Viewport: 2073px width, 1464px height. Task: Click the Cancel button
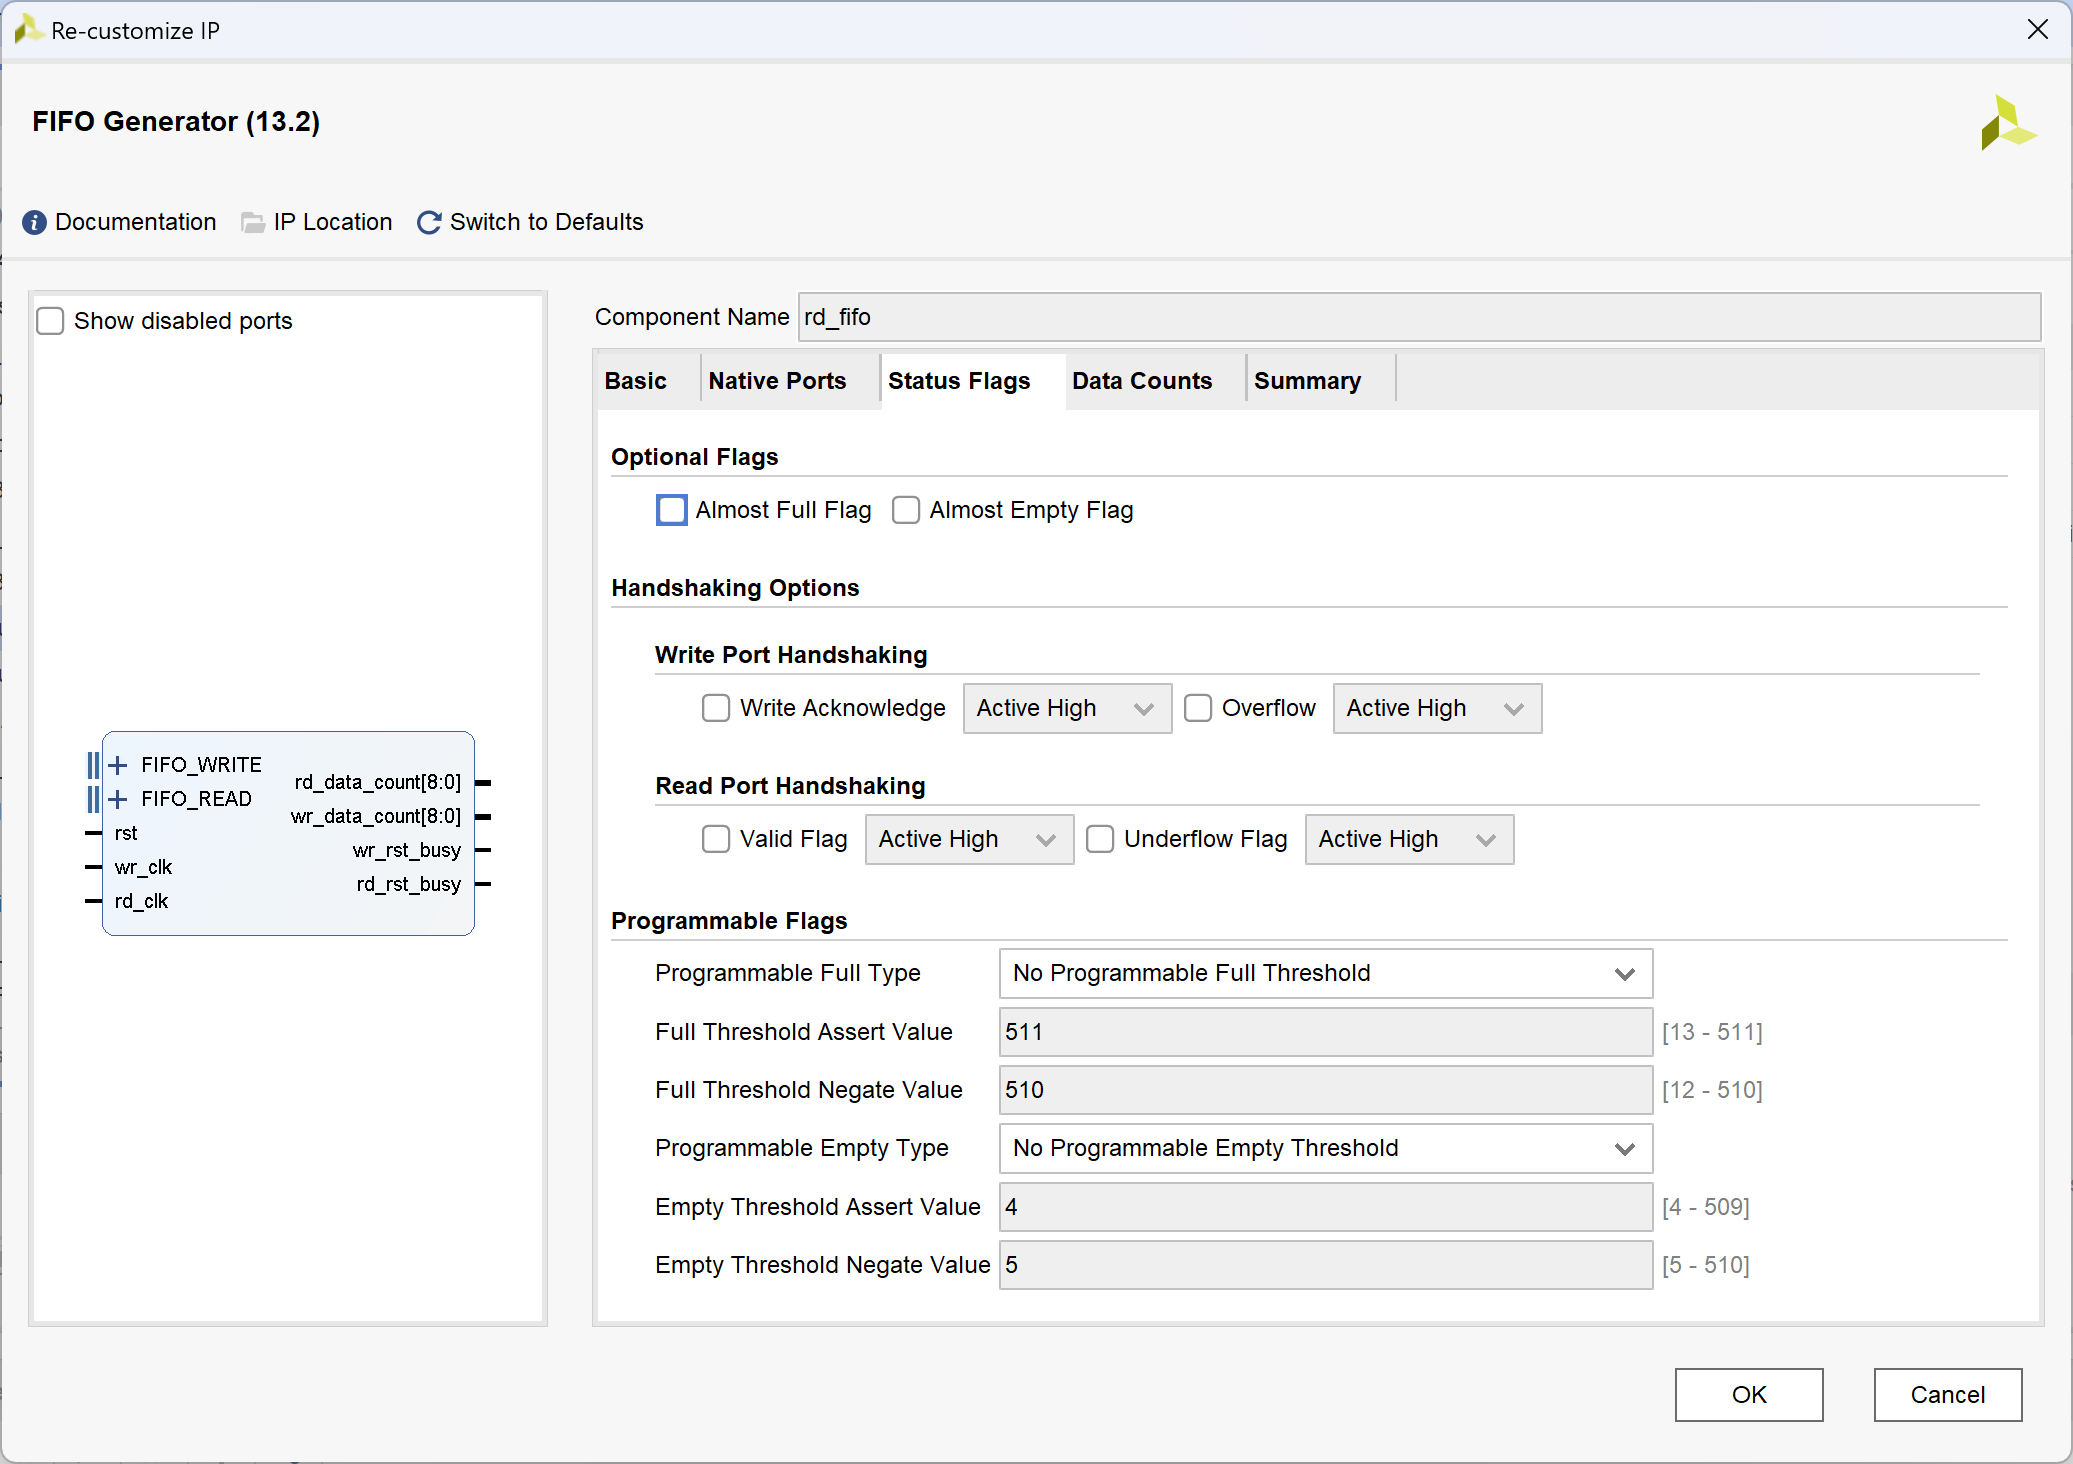(1946, 1394)
